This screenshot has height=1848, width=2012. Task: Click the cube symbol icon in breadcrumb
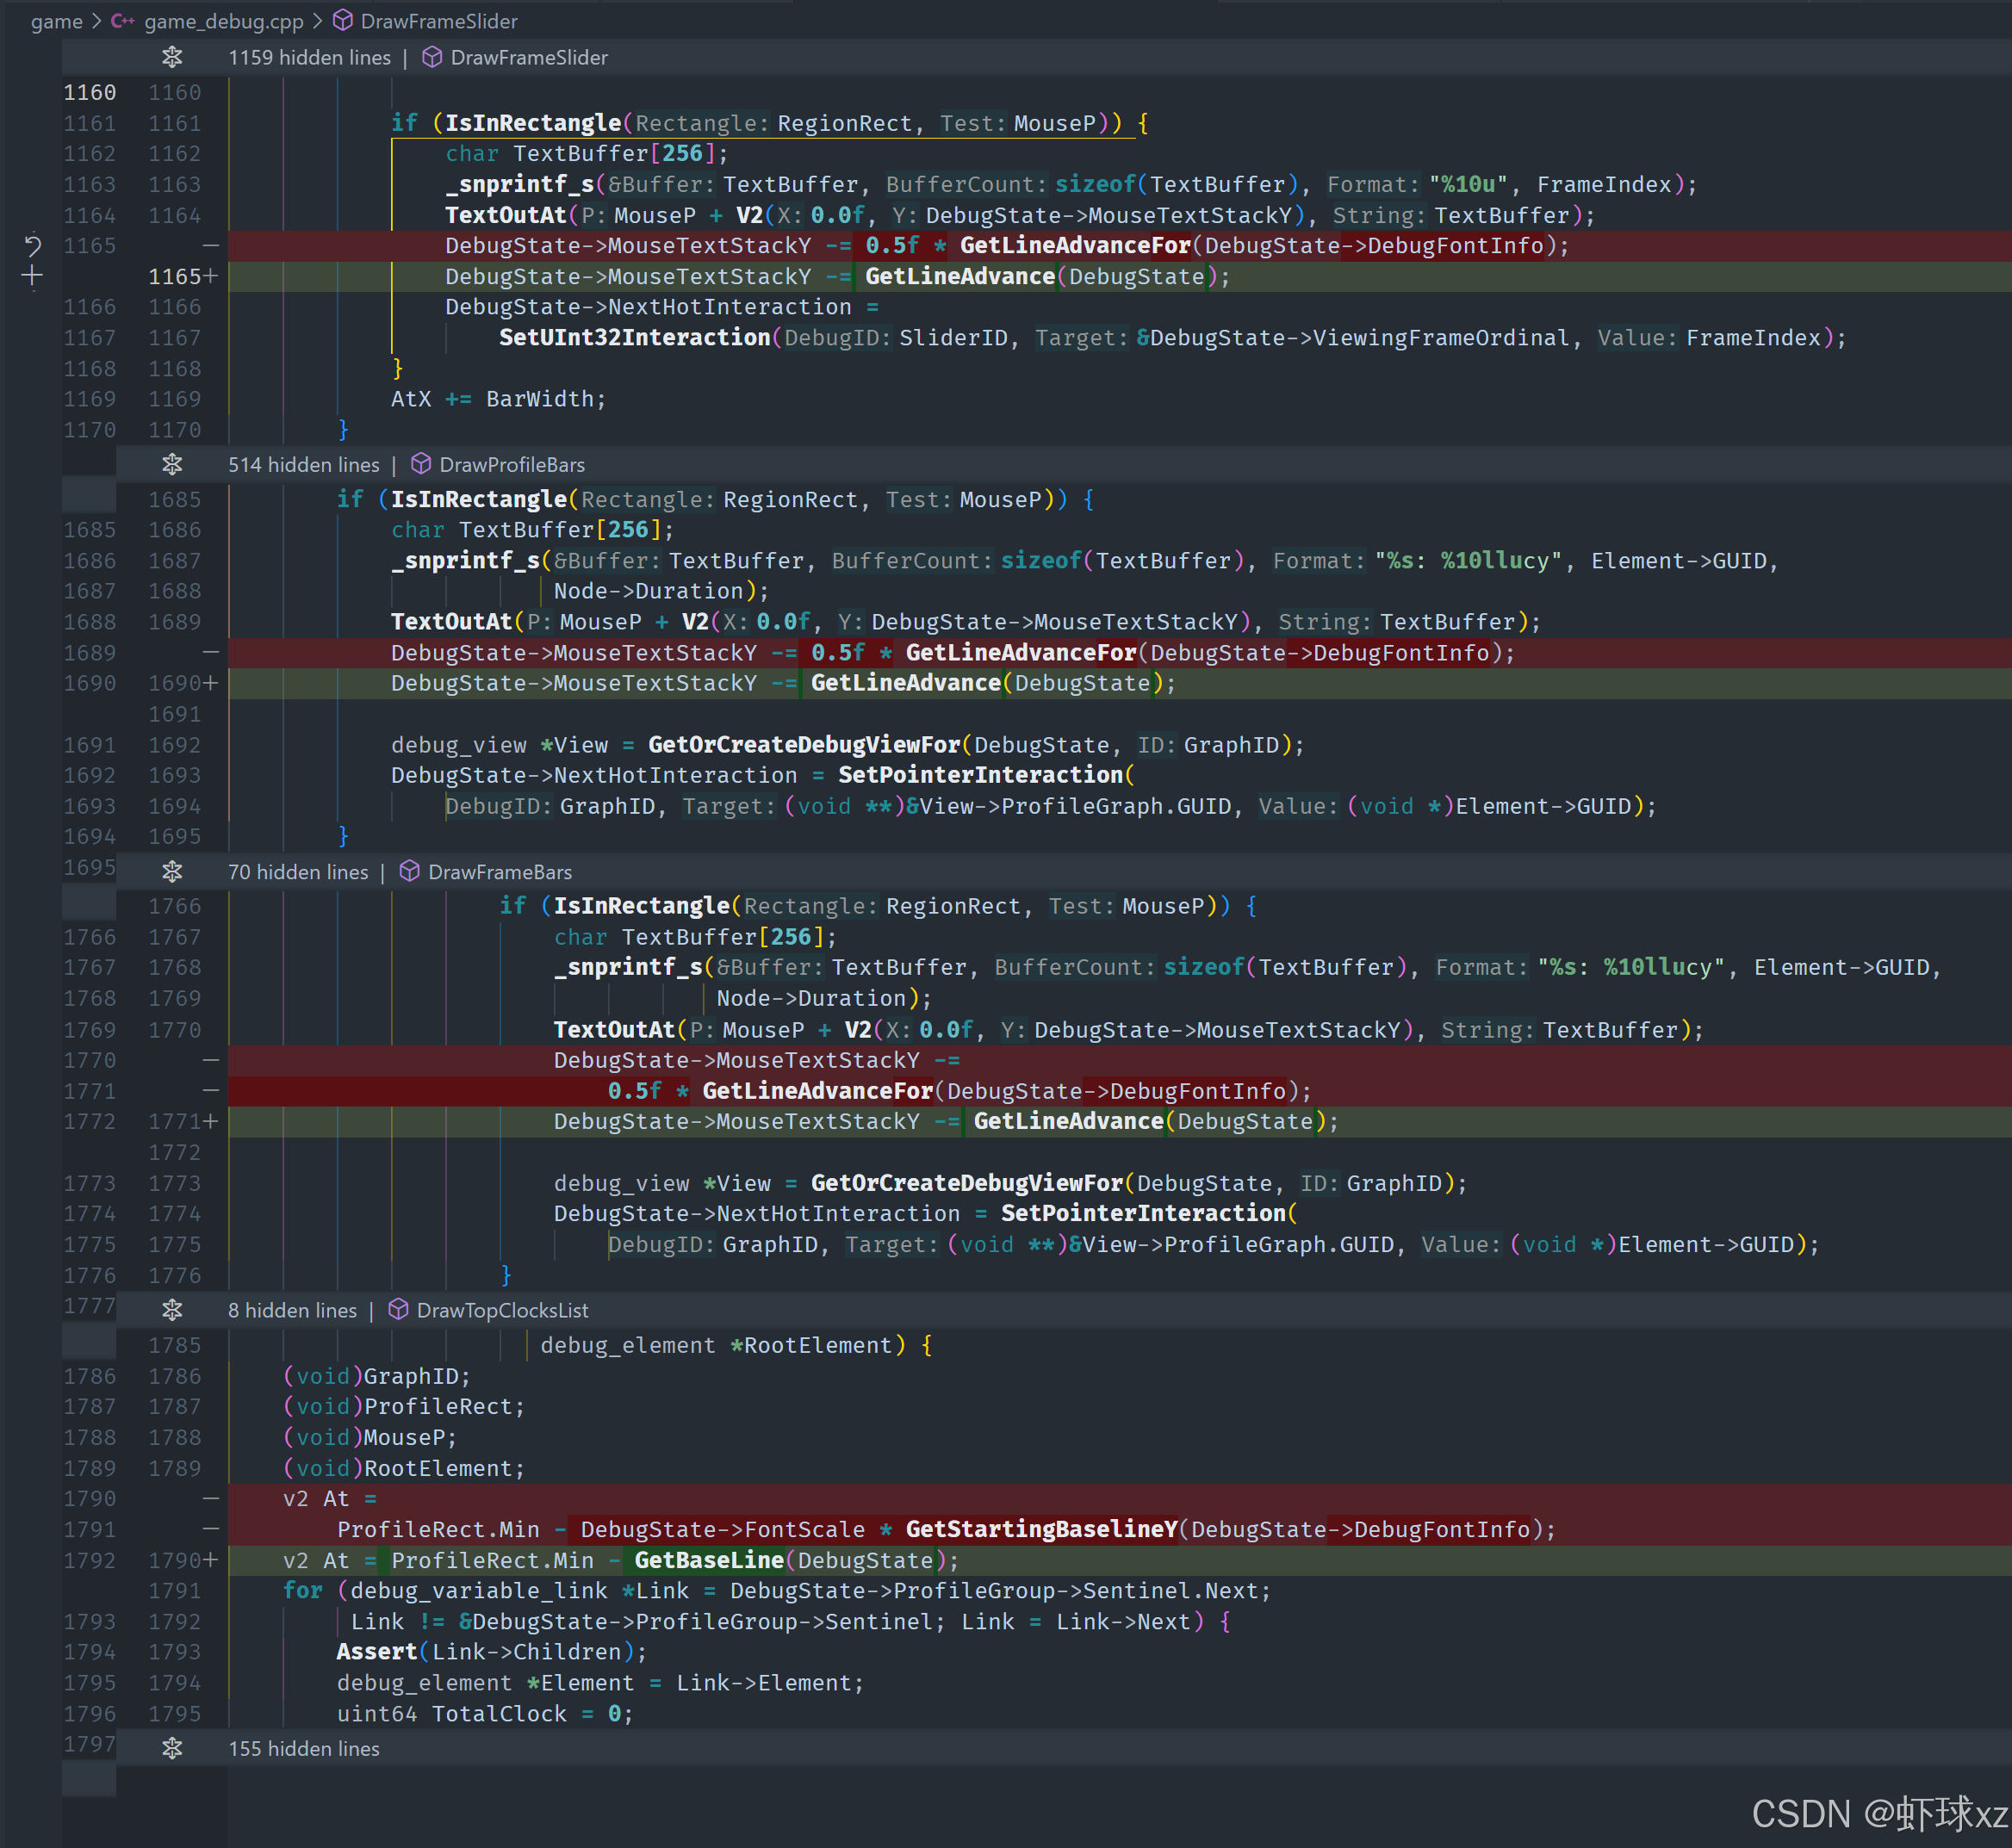[x=343, y=21]
